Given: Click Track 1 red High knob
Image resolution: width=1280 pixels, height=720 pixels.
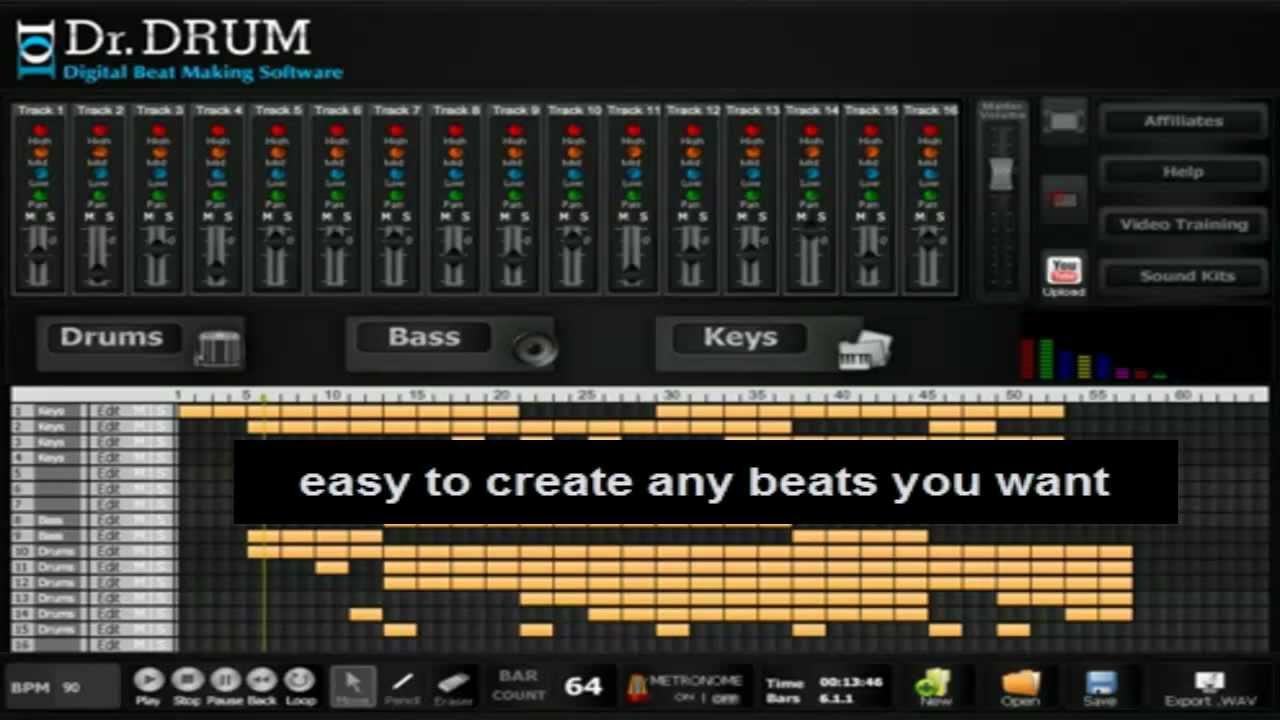Looking at the screenshot, I should click(x=40, y=131).
